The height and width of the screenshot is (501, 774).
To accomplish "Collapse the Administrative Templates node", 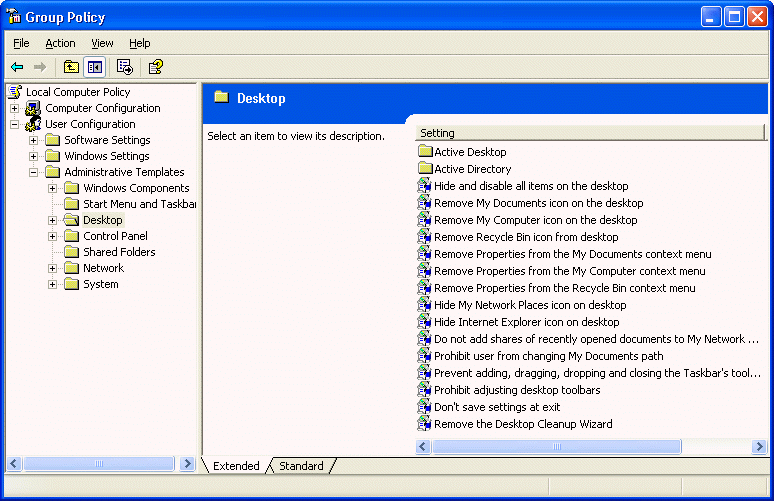I will coord(34,172).
